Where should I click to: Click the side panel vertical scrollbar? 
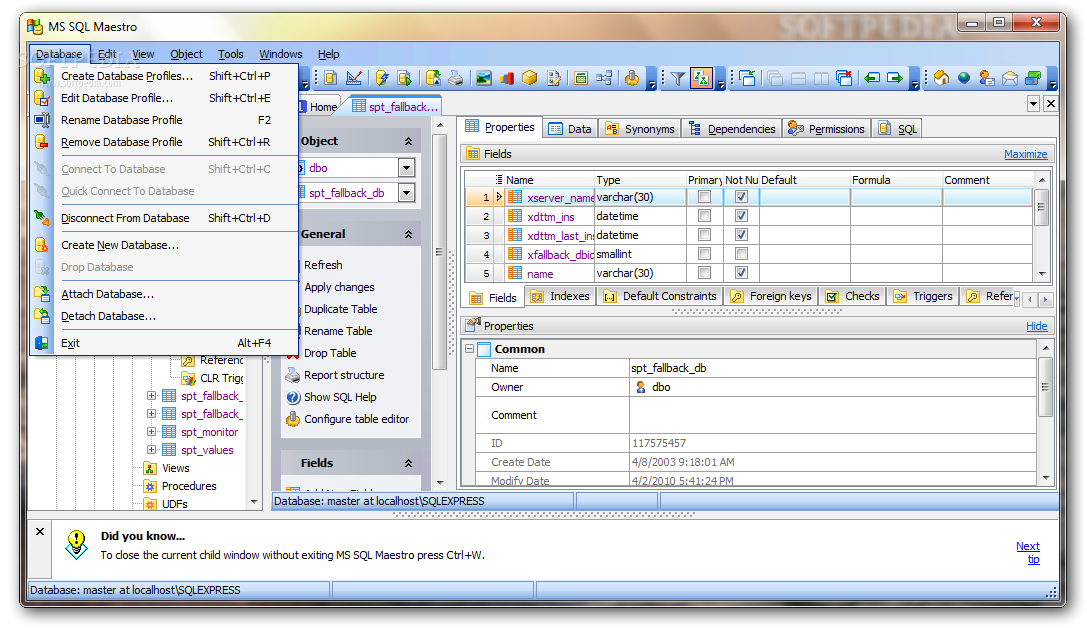[440, 302]
